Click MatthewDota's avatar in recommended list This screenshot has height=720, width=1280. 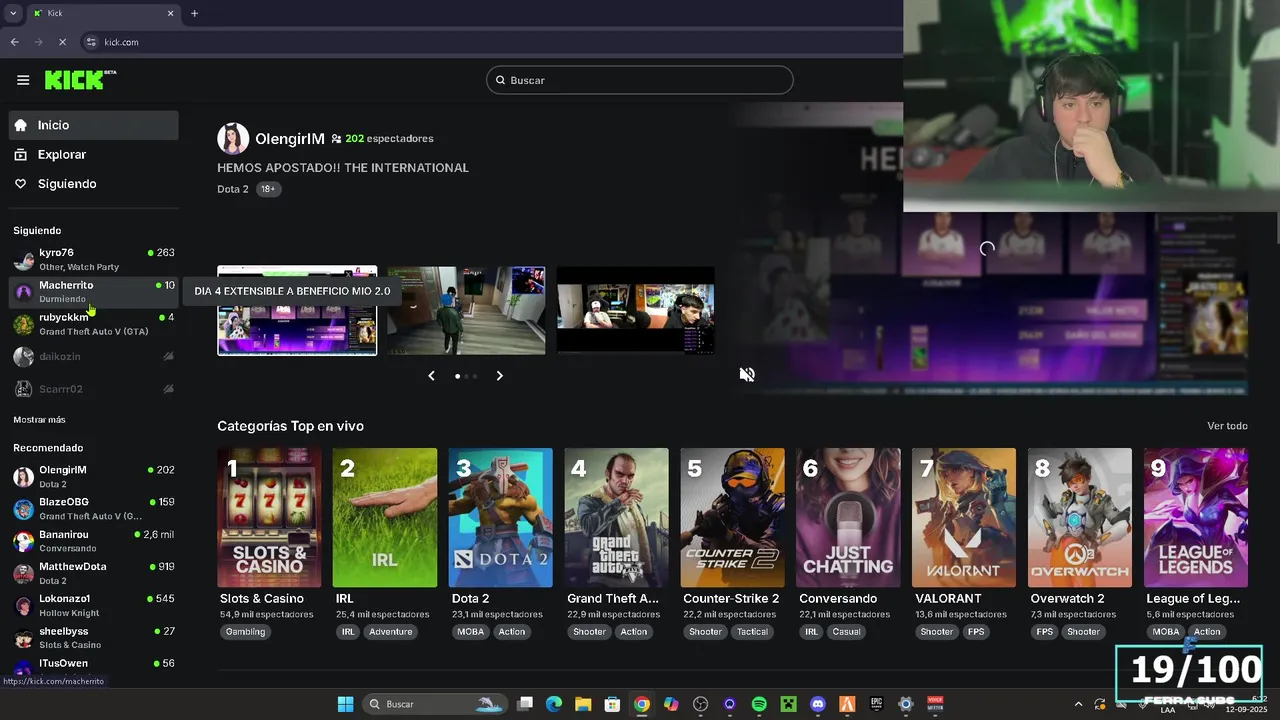click(x=23, y=573)
